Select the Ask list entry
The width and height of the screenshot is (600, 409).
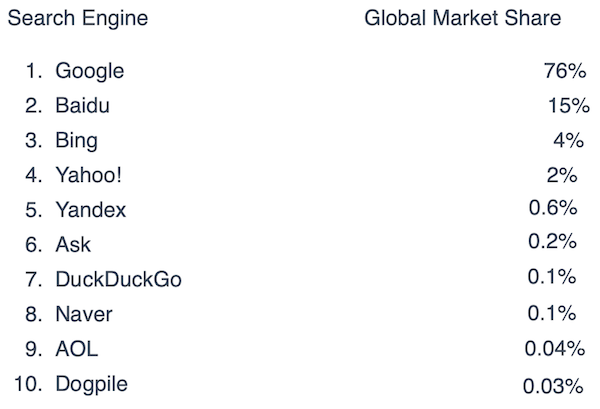(x=73, y=244)
